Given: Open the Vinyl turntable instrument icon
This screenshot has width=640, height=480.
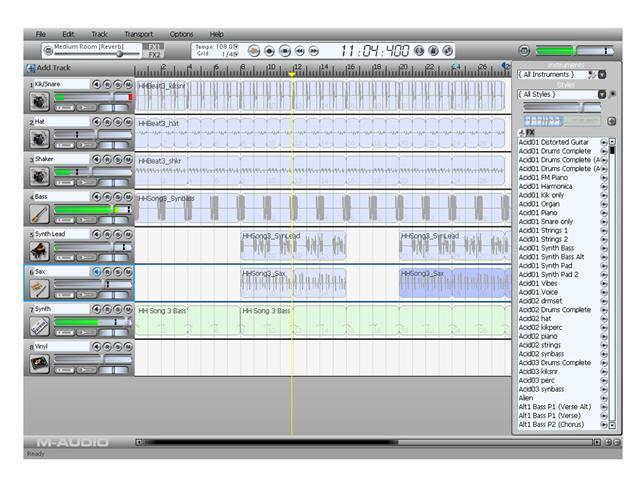Looking at the screenshot, I should [39, 362].
